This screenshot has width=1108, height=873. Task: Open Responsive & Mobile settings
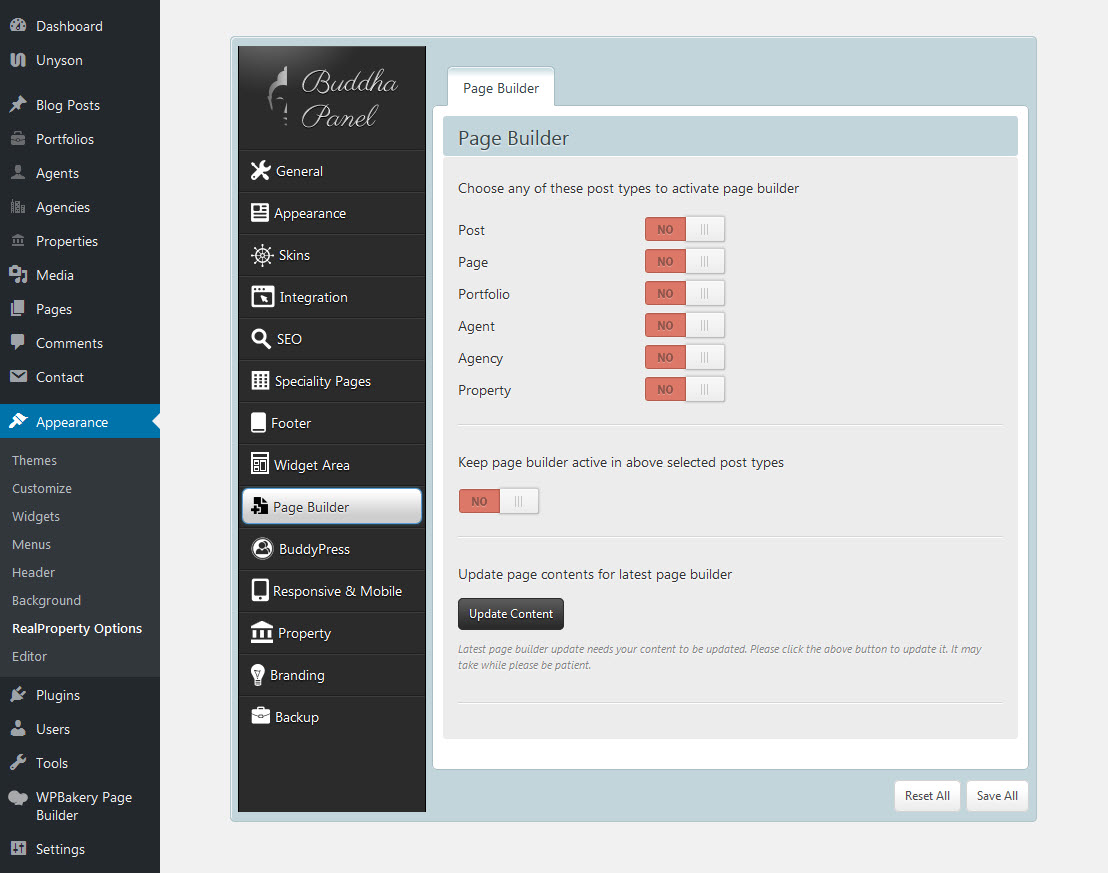pyautogui.click(x=336, y=591)
